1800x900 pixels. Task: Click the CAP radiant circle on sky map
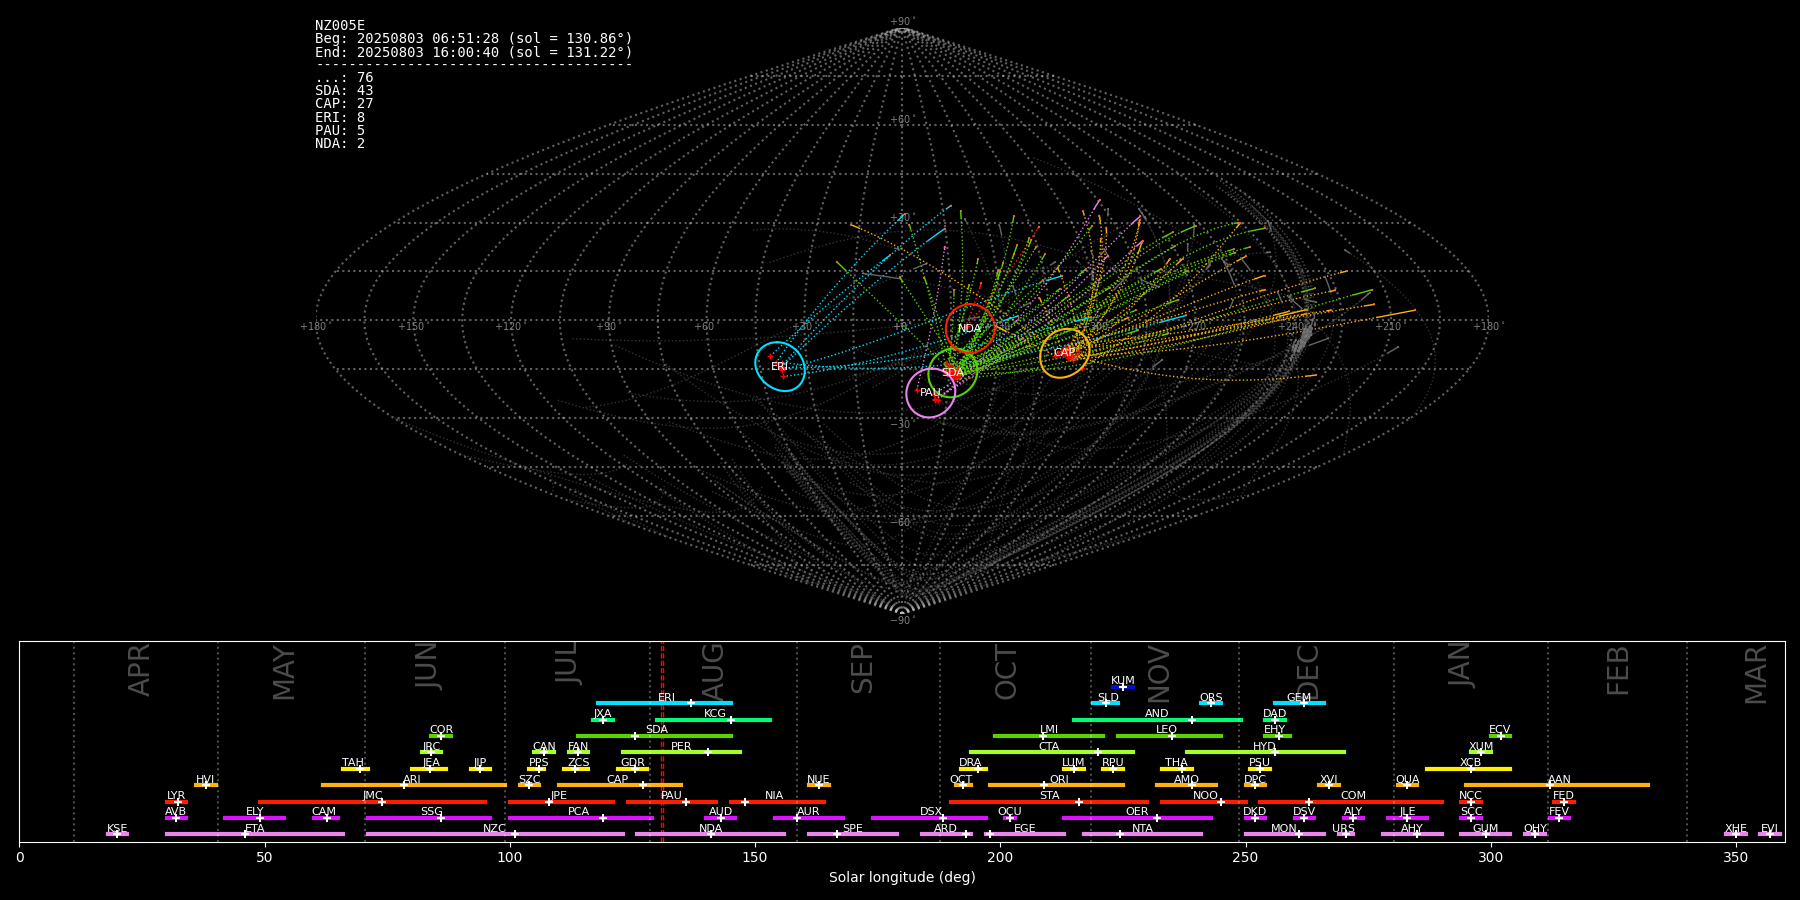tap(1065, 353)
